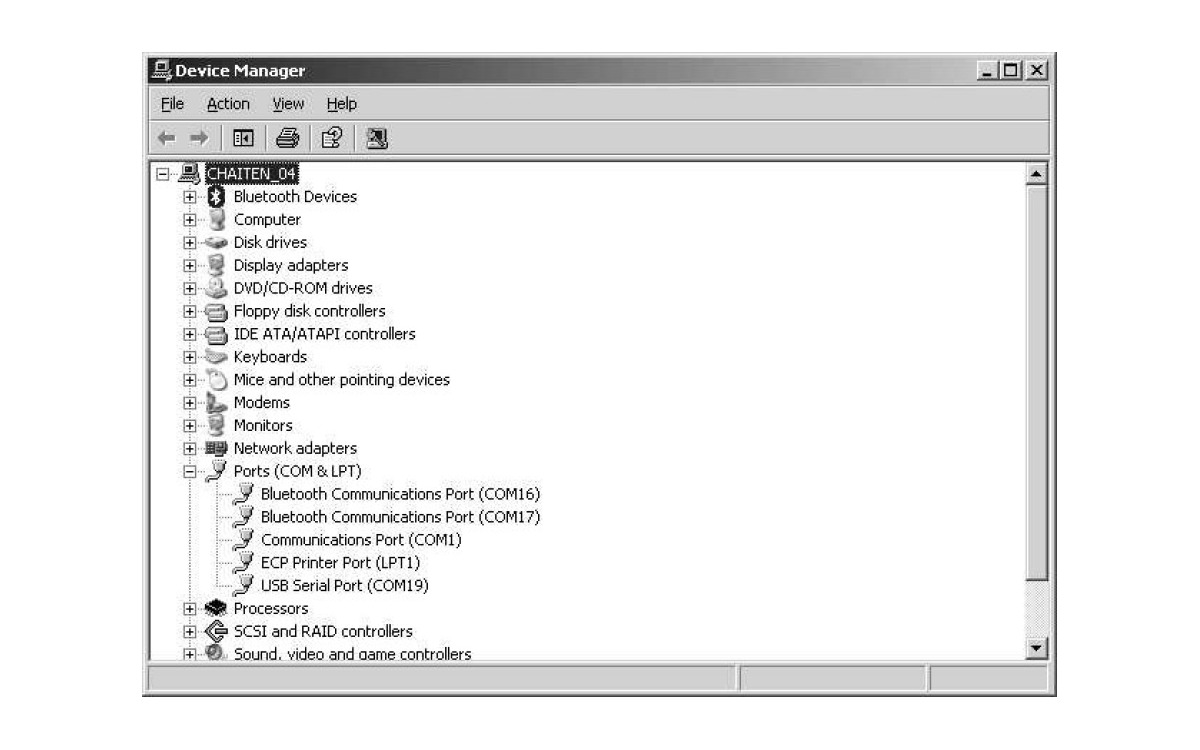This screenshot has width=1200, height=750.
Task: Click the Properties toolbar icon
Action: pyautogui.click(x=331, y=138)
